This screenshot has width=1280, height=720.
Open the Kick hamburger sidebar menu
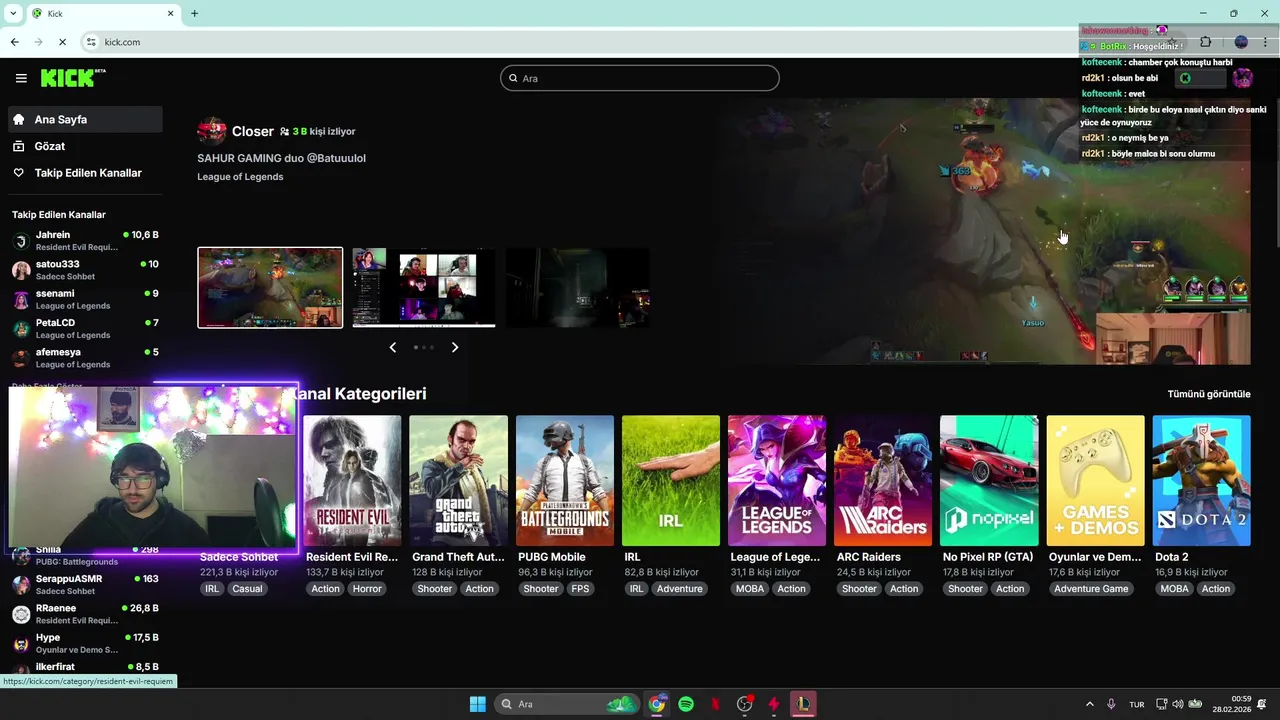[21, 78]
